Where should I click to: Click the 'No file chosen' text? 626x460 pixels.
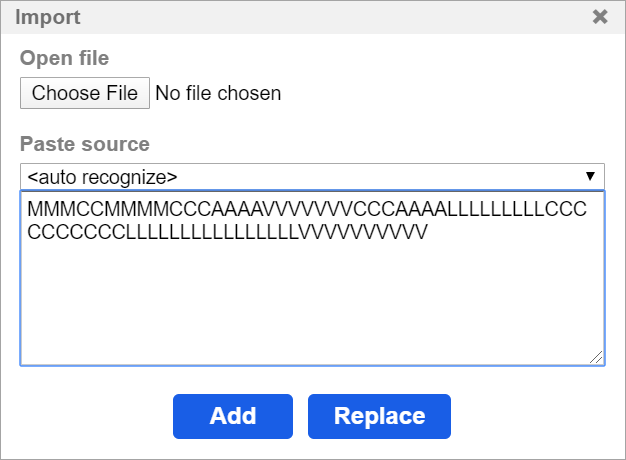(218, 94)
